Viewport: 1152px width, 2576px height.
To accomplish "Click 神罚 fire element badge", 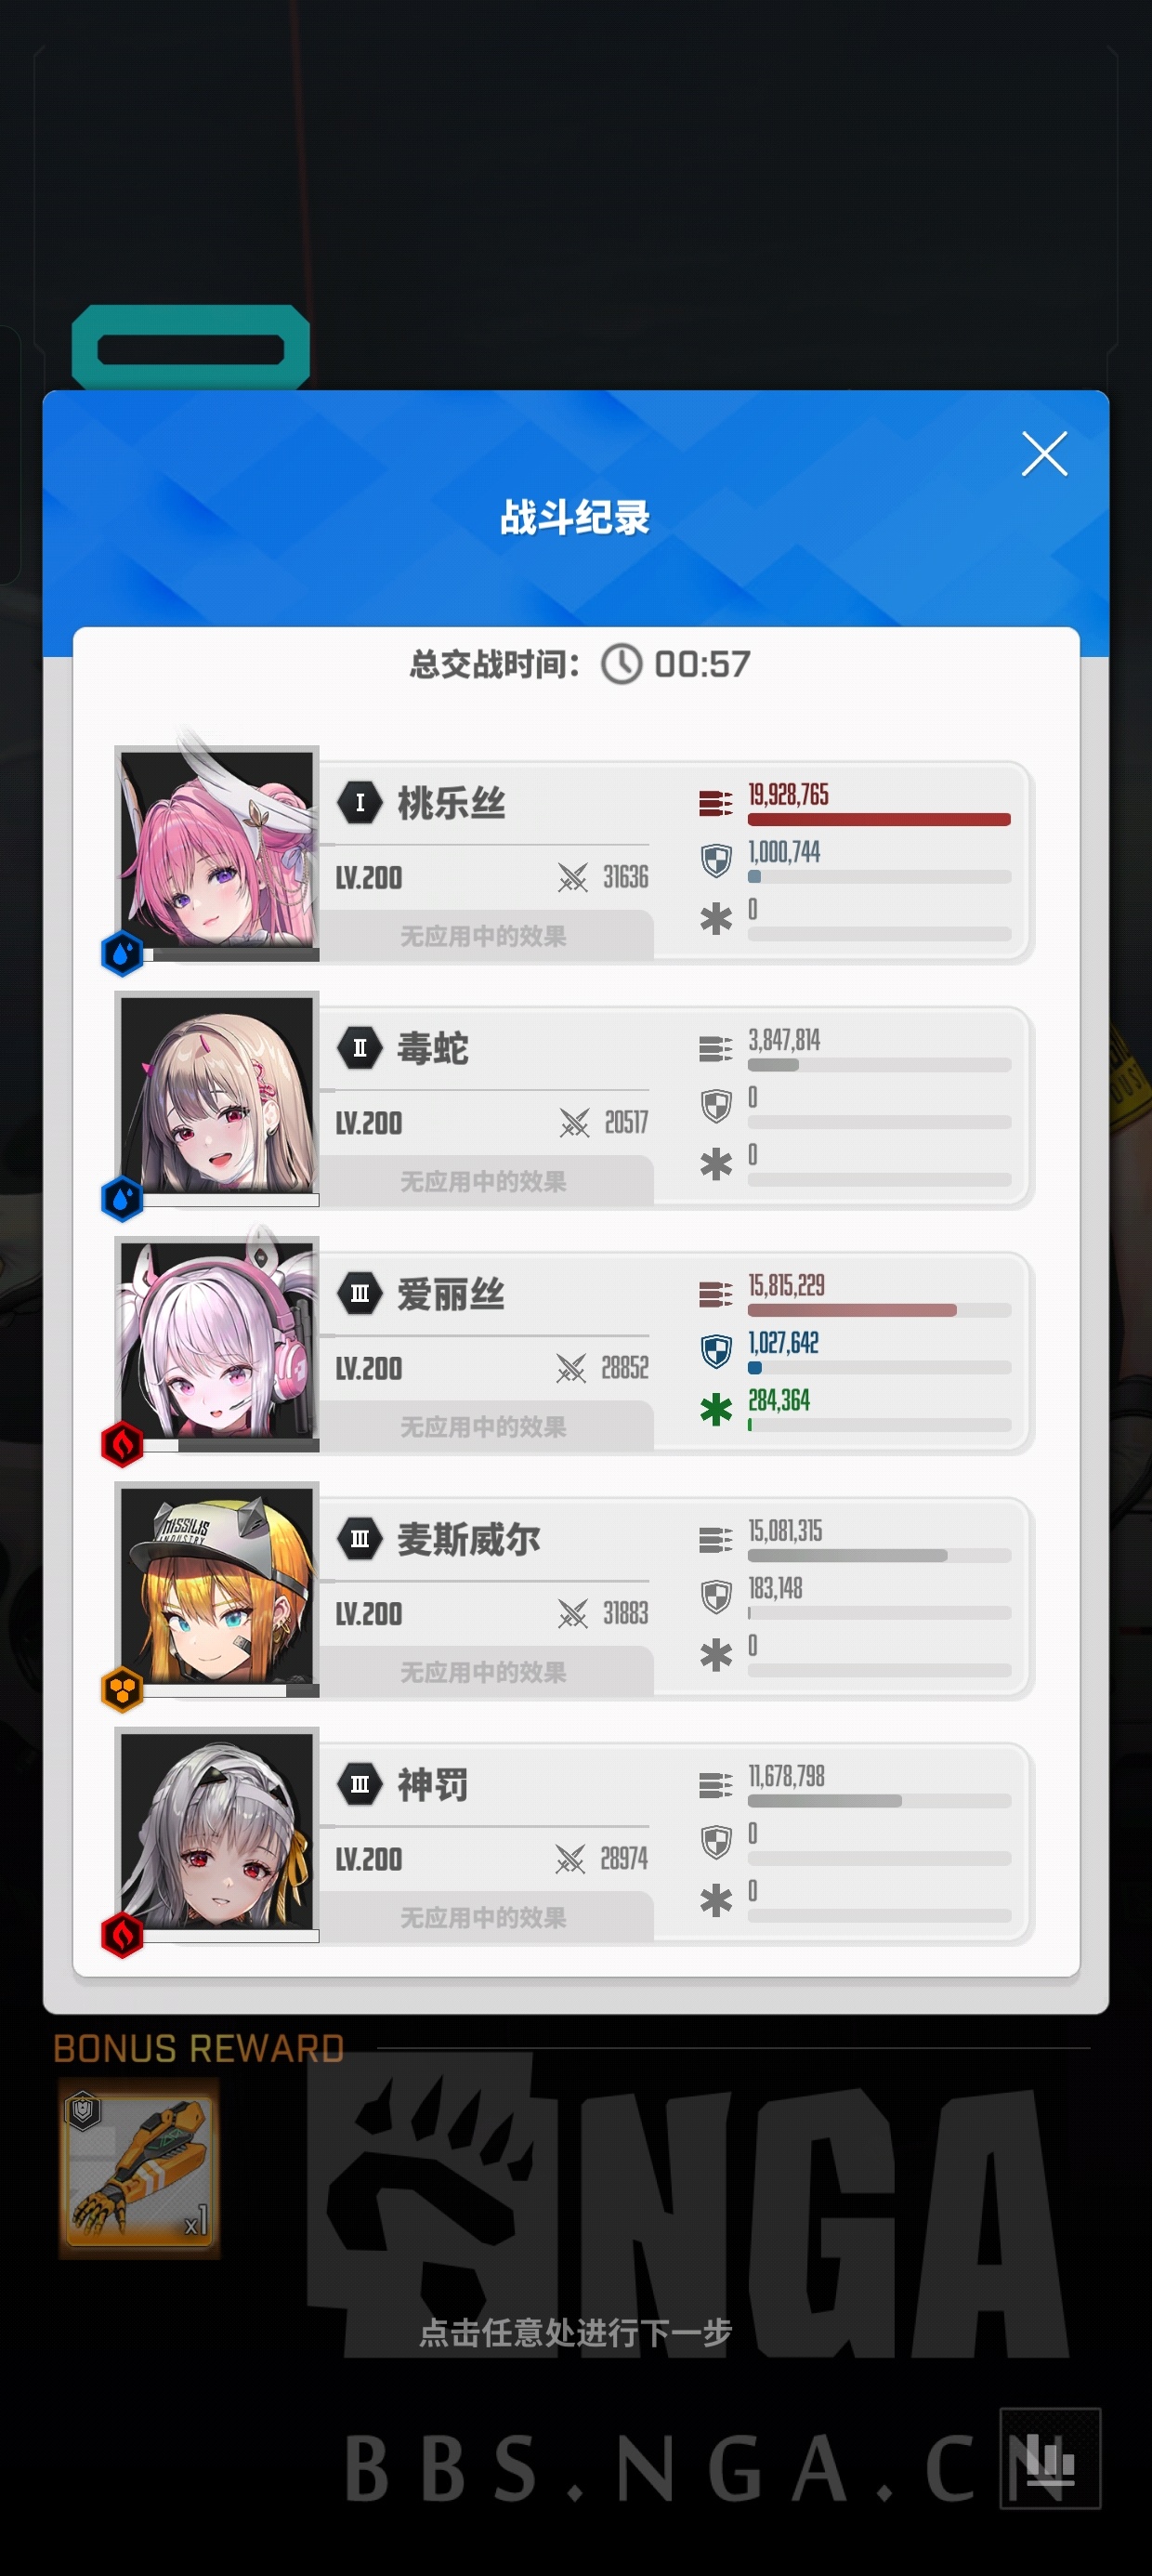I will pyautogui.click(x=123, y=1935).
